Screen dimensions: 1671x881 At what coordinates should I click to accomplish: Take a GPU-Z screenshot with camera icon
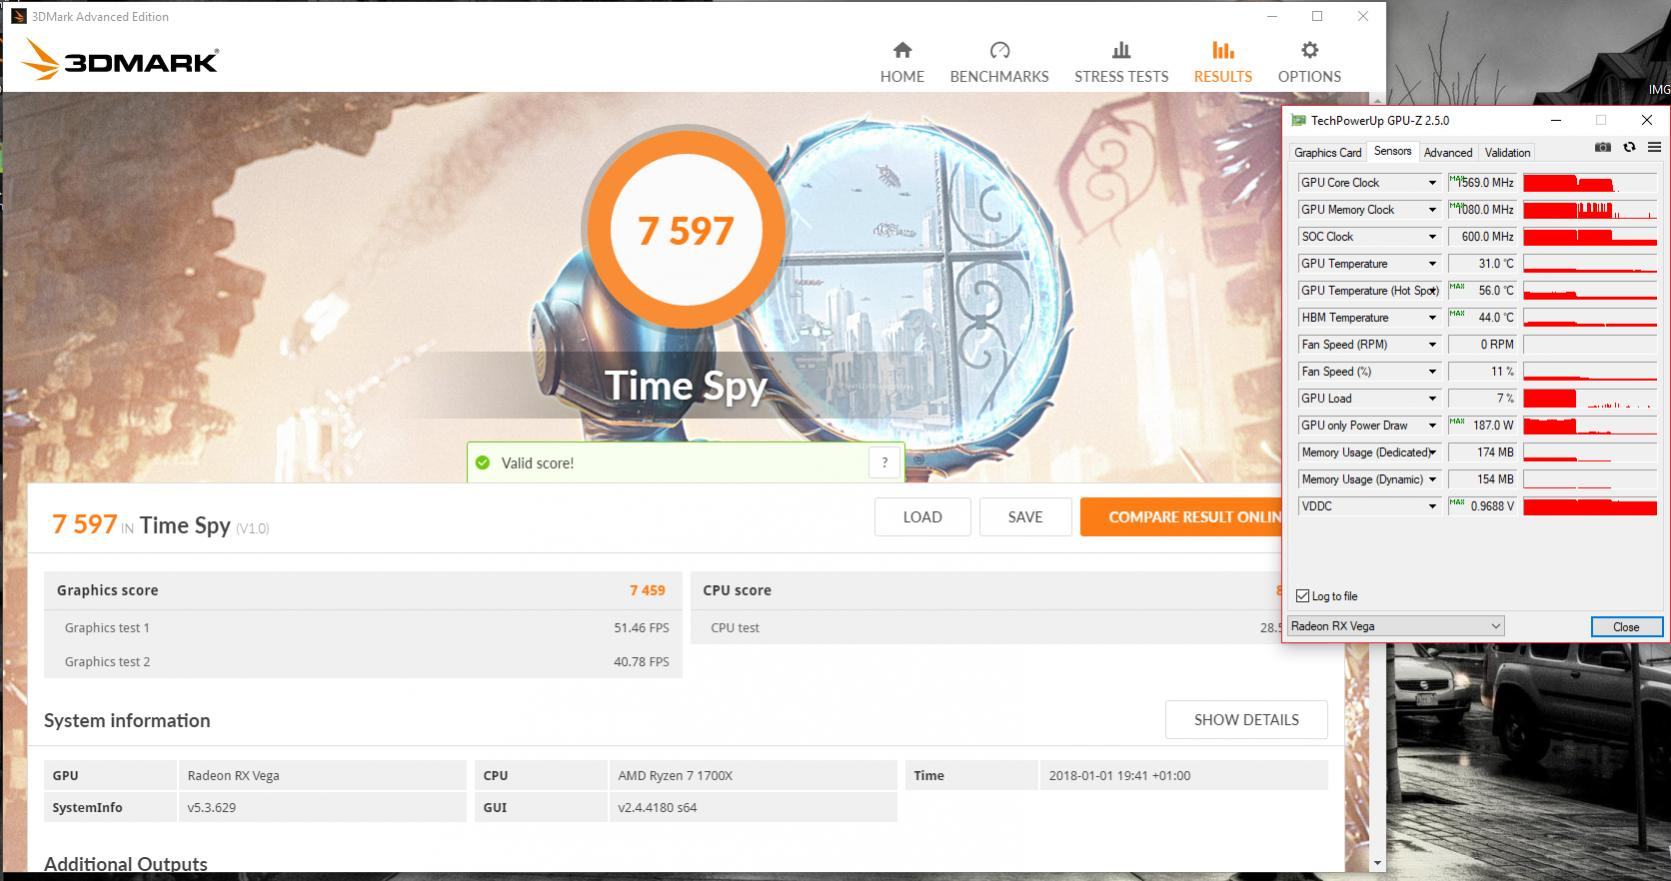click(1603, 147)
